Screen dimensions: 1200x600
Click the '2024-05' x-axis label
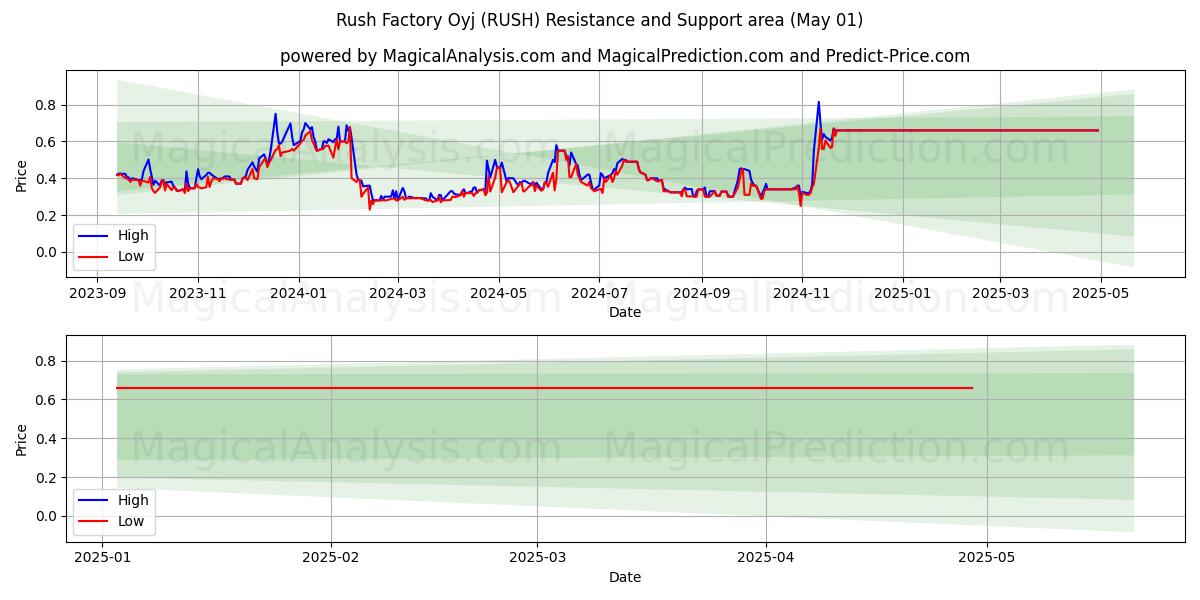point(499,293)
